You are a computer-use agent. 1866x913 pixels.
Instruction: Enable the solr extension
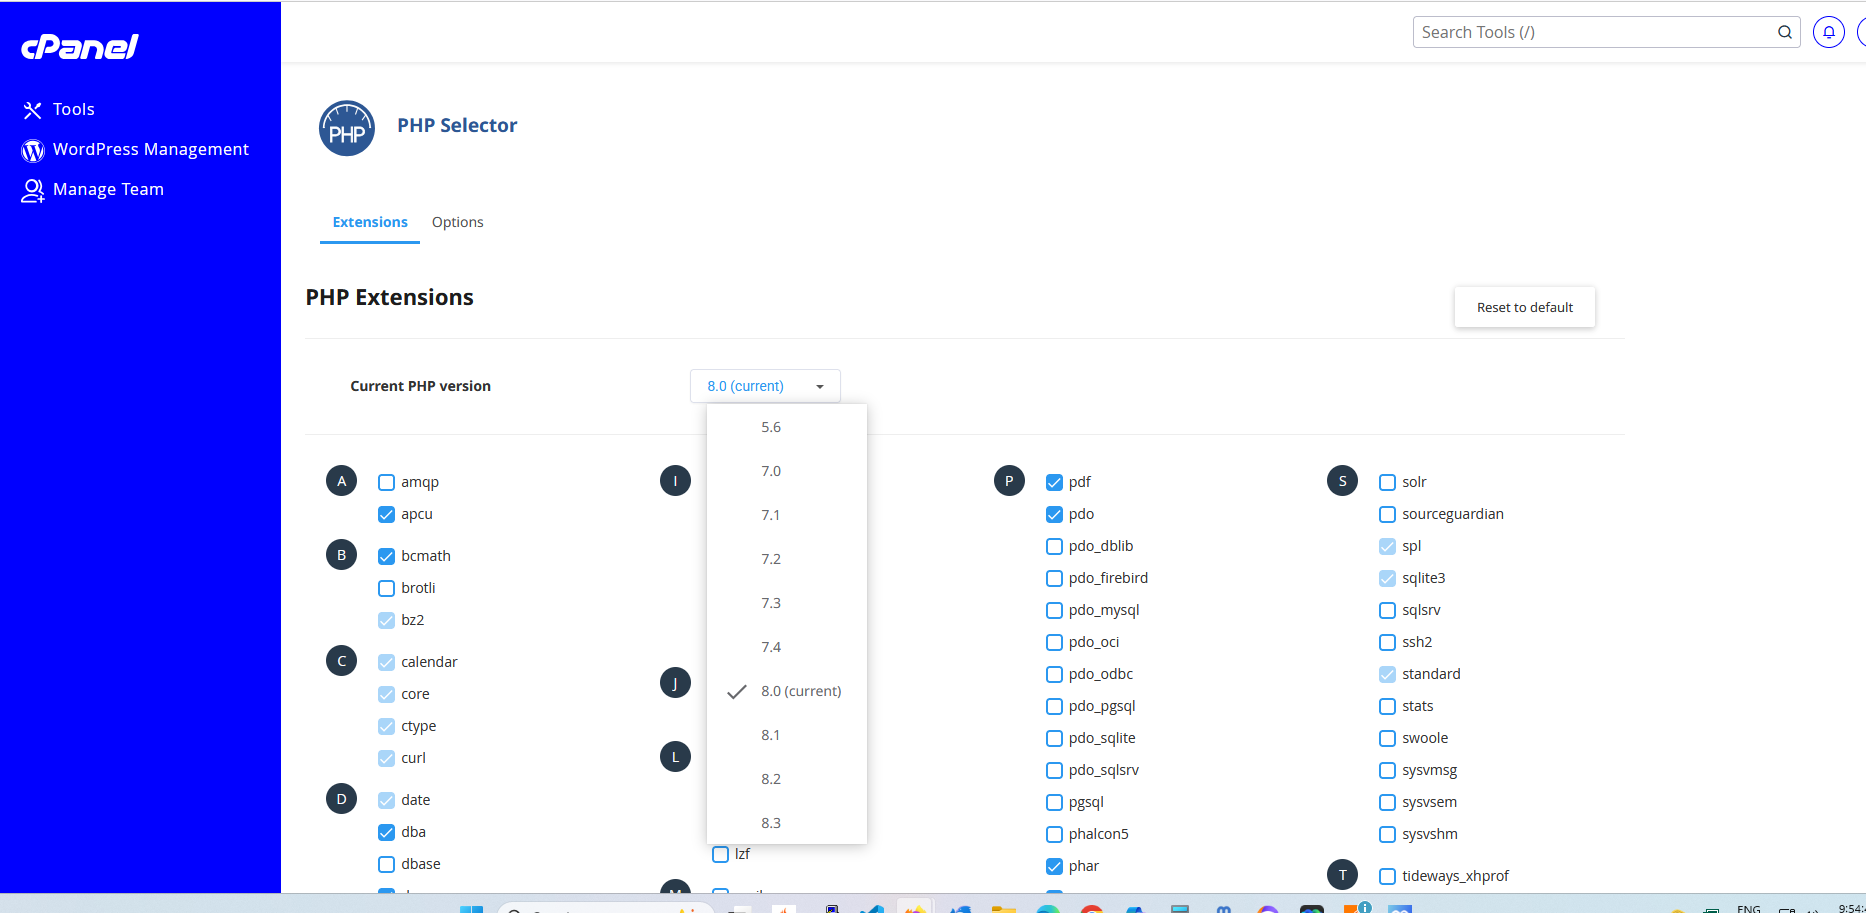coord(1387,482)
